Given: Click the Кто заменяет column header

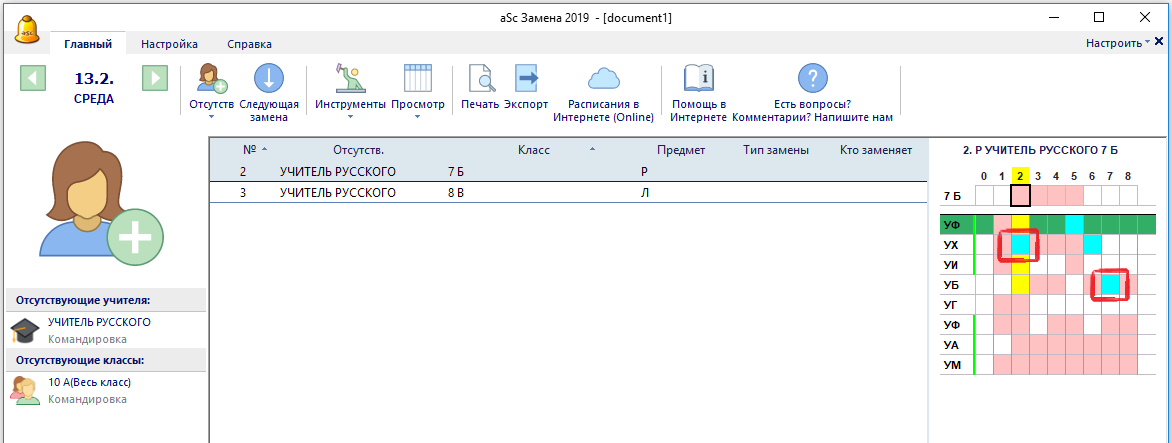Looking at the screenshot, I should pos(875,150).
